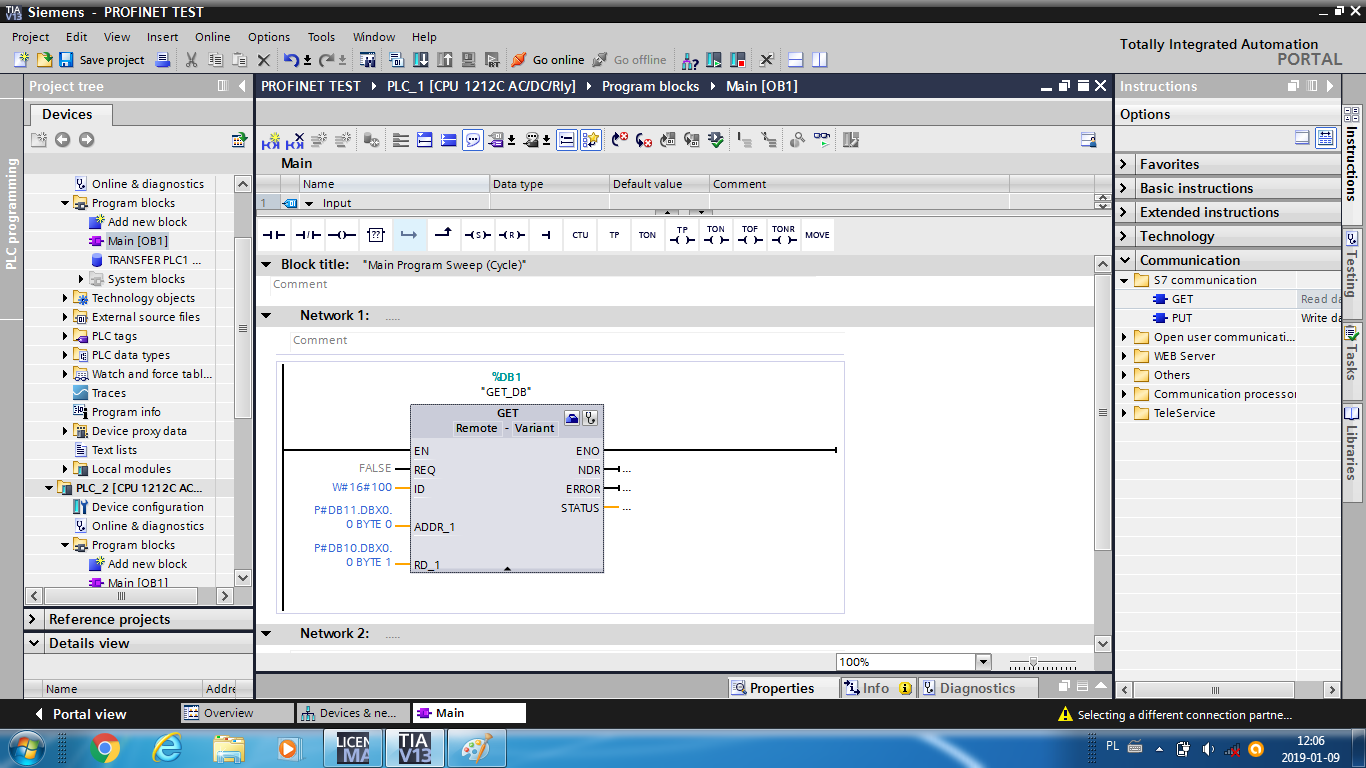The width and height of the screenshot is (1366, 768).
Task: Open the Online menu
Action: (x=212, y=37)
